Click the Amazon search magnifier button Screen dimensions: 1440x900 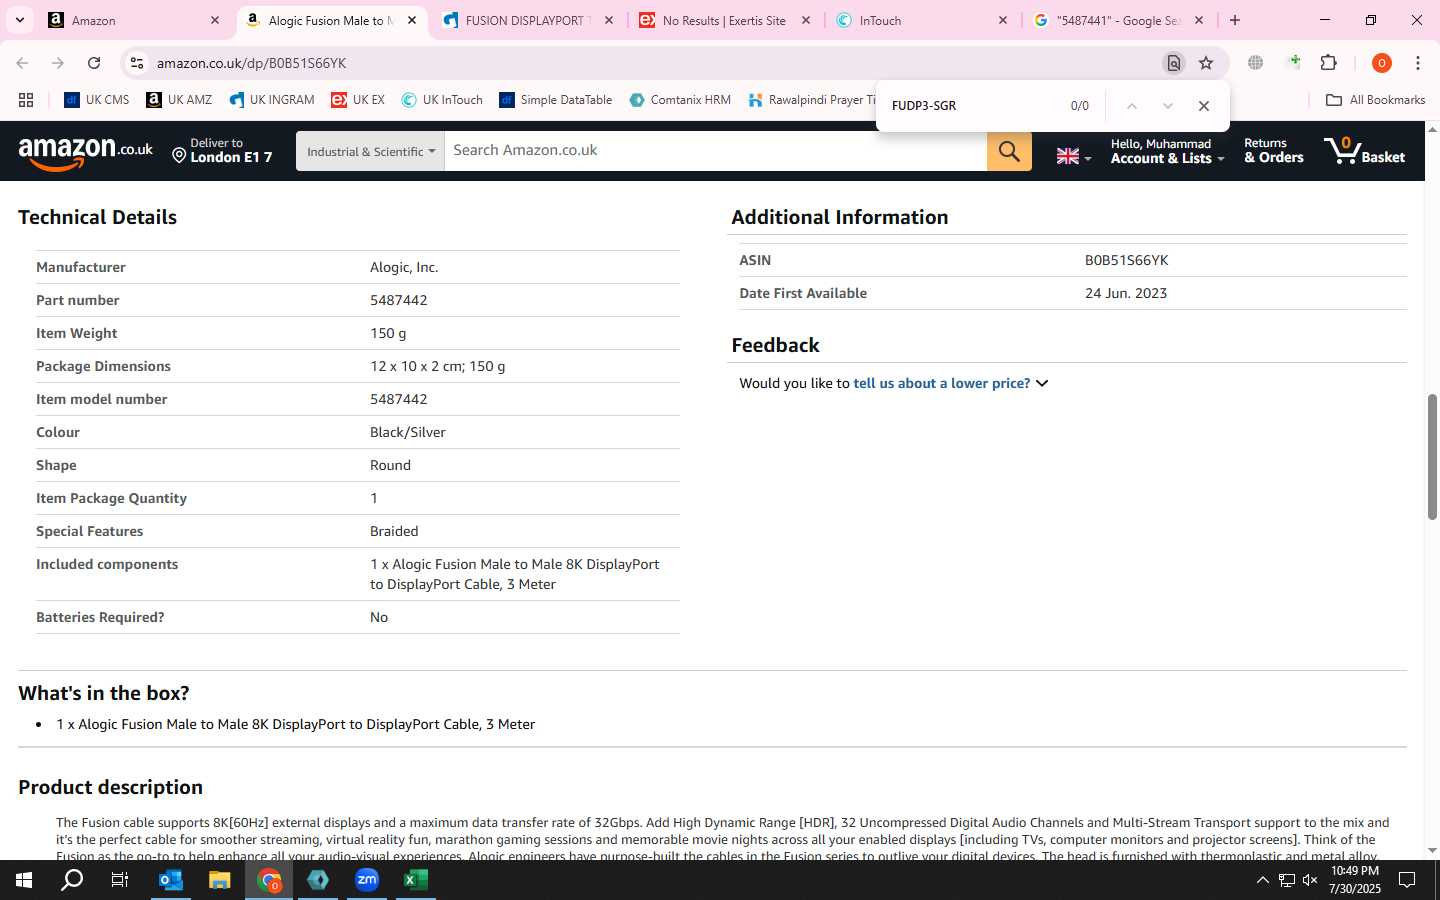point(1009,151)
